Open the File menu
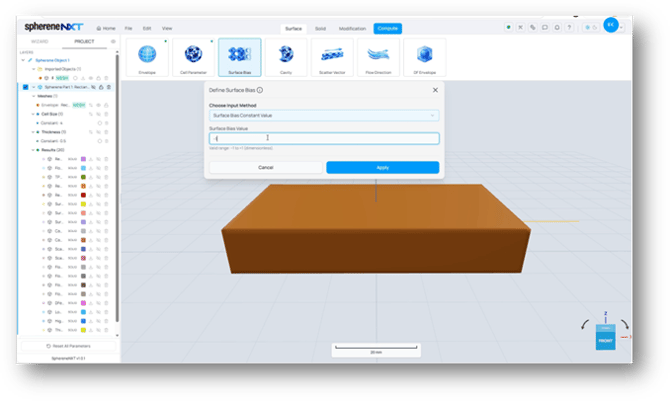This screenshot has height=401, width=670. (128, 28)
